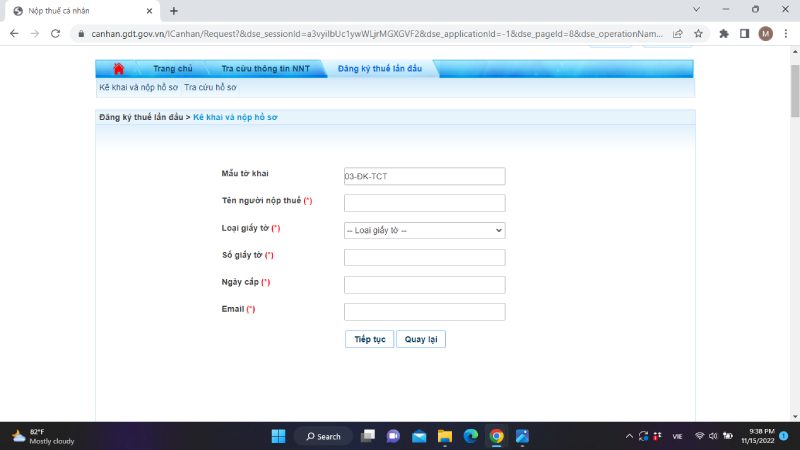Show hidden system tray icons
800x450 pixels.
pyautogui.click(x=629, y=436)
